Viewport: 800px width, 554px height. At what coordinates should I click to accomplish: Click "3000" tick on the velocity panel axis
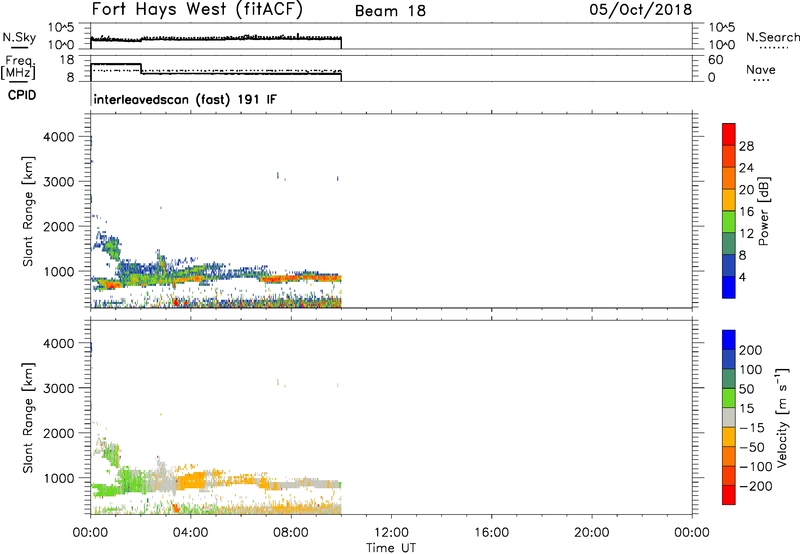58,388
